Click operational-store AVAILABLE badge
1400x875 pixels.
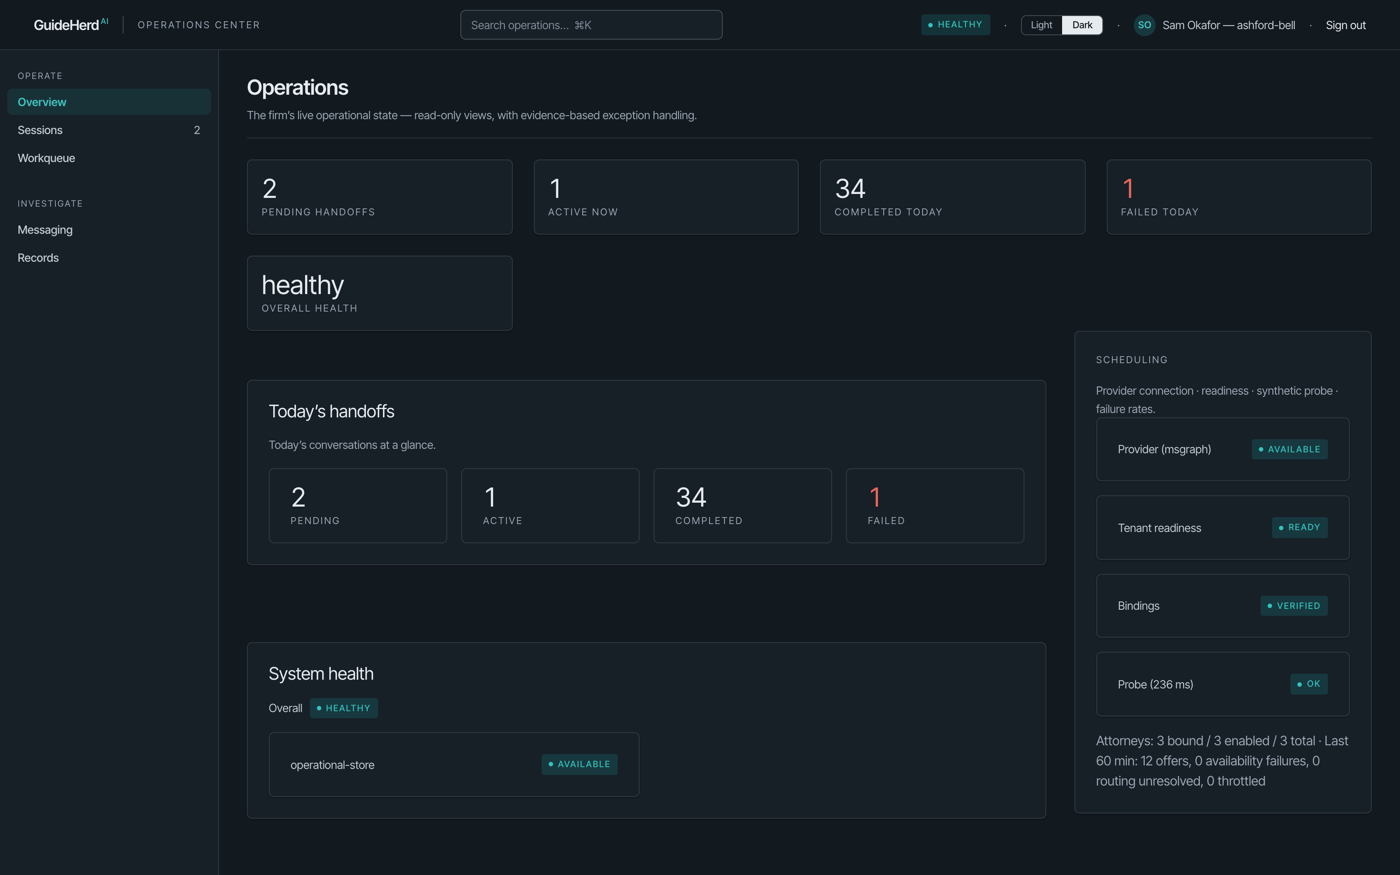coord(580,764)
